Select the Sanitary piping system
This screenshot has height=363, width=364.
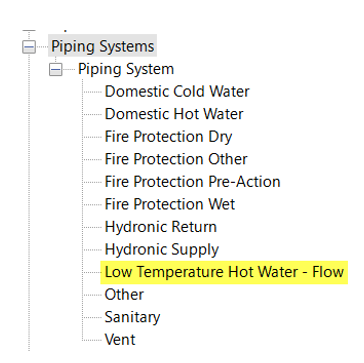(132, 317)
